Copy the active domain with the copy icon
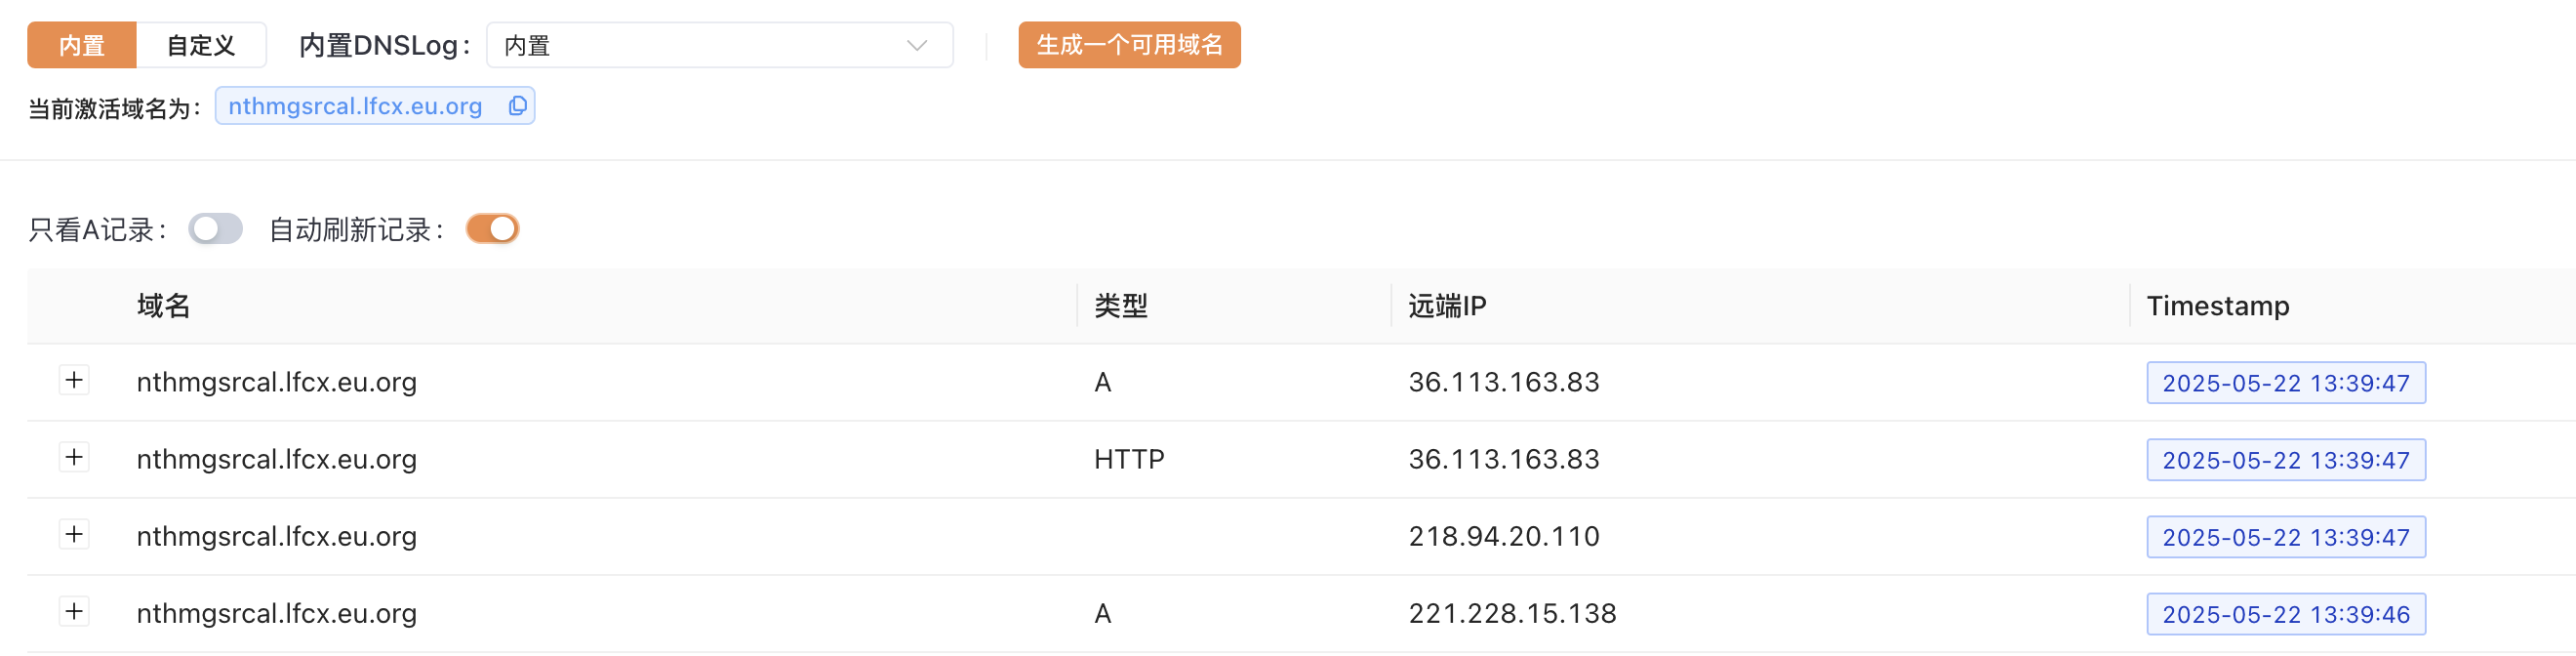Screen dimensions: 2576x656 pyautogui.click(x=517, y=106)
